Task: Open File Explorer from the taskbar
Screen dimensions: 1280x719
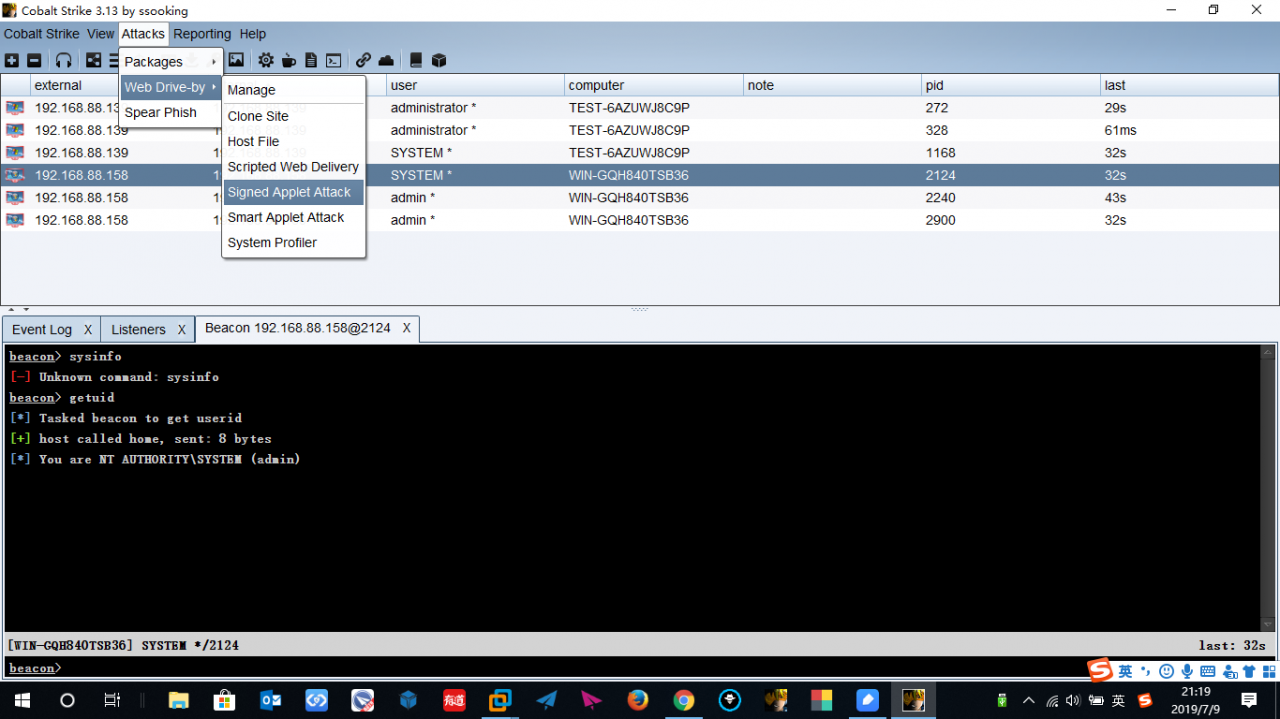Action: coord(179,700)
